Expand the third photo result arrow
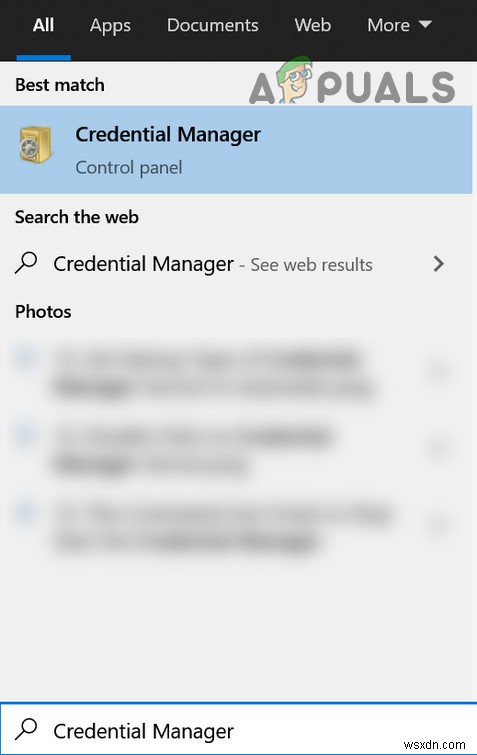The image size is (477, 755). 438,524
